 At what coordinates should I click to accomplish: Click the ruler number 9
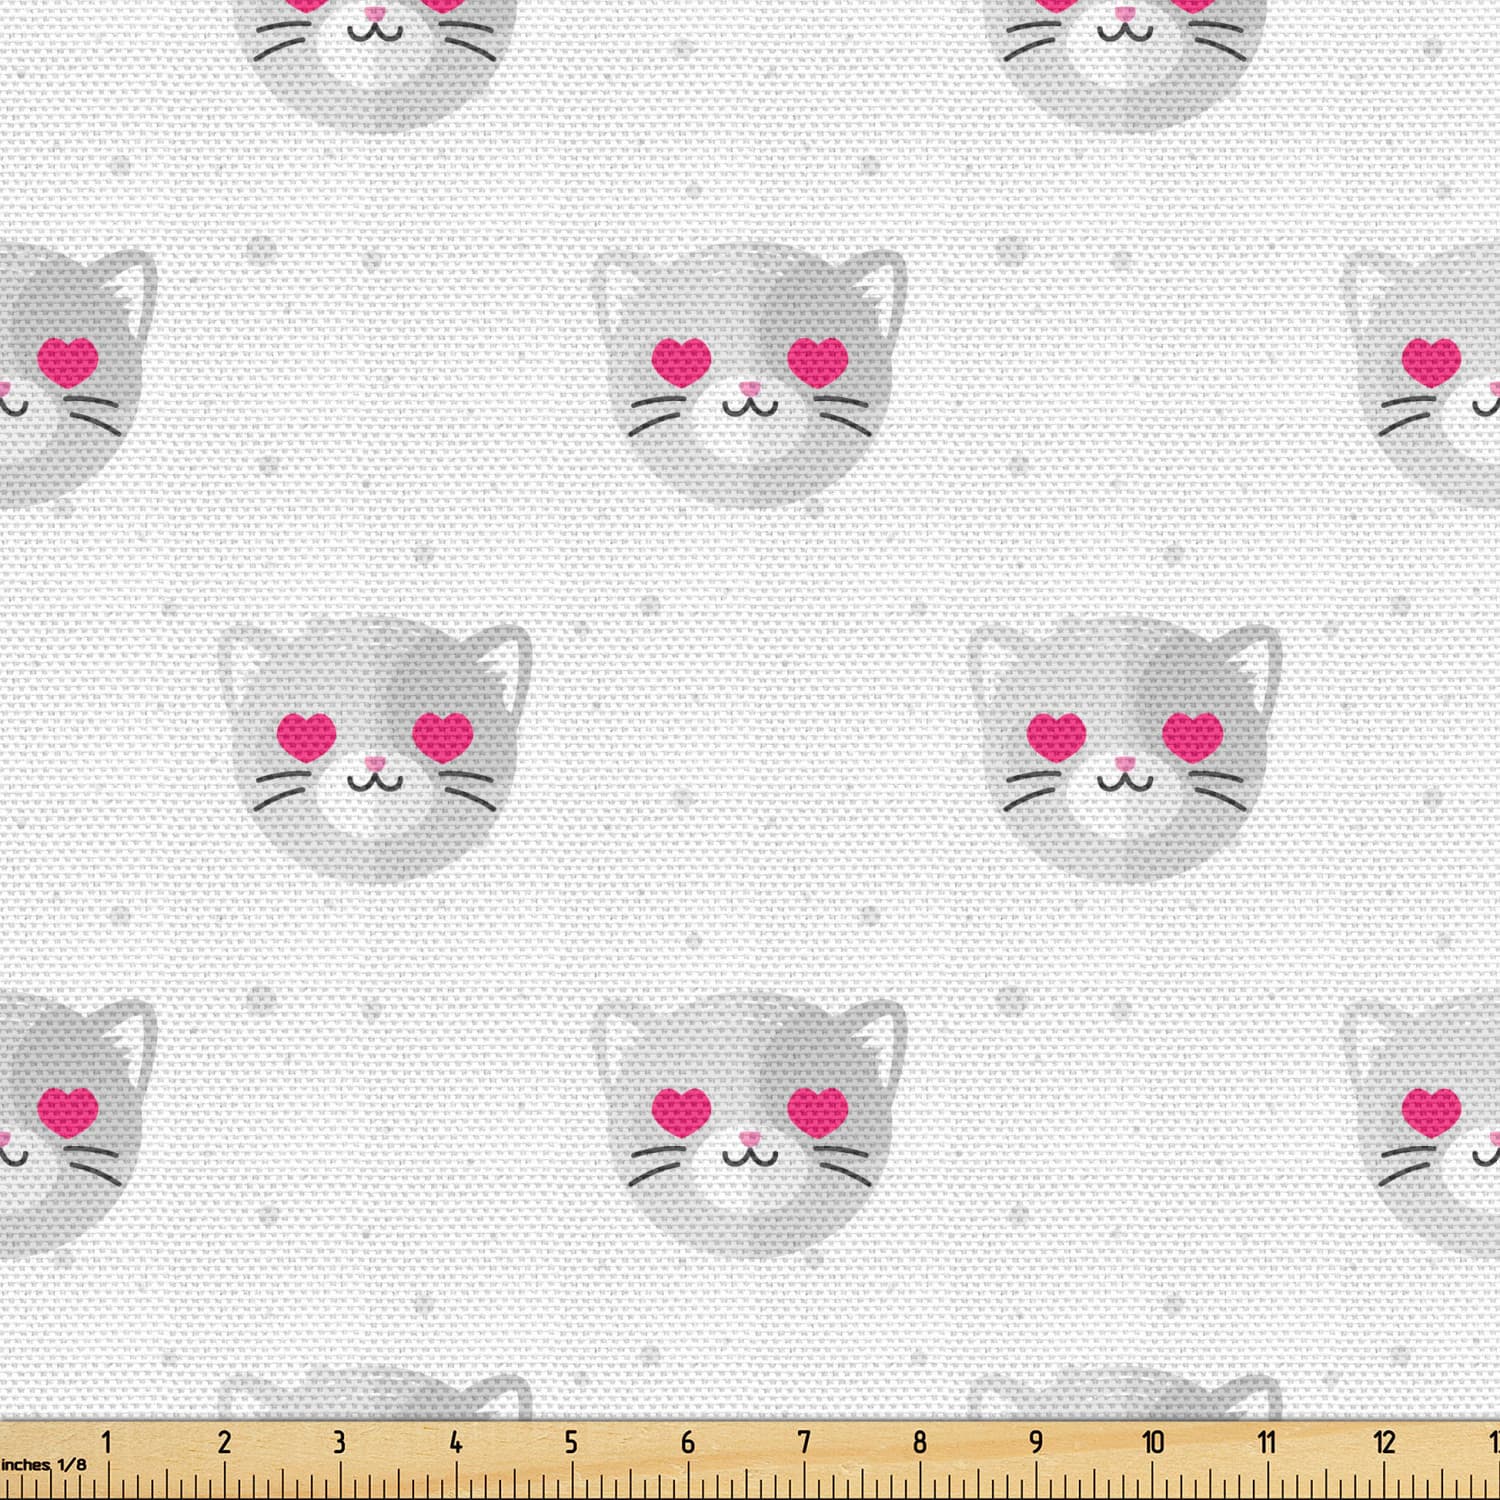click(1035, 1443)
